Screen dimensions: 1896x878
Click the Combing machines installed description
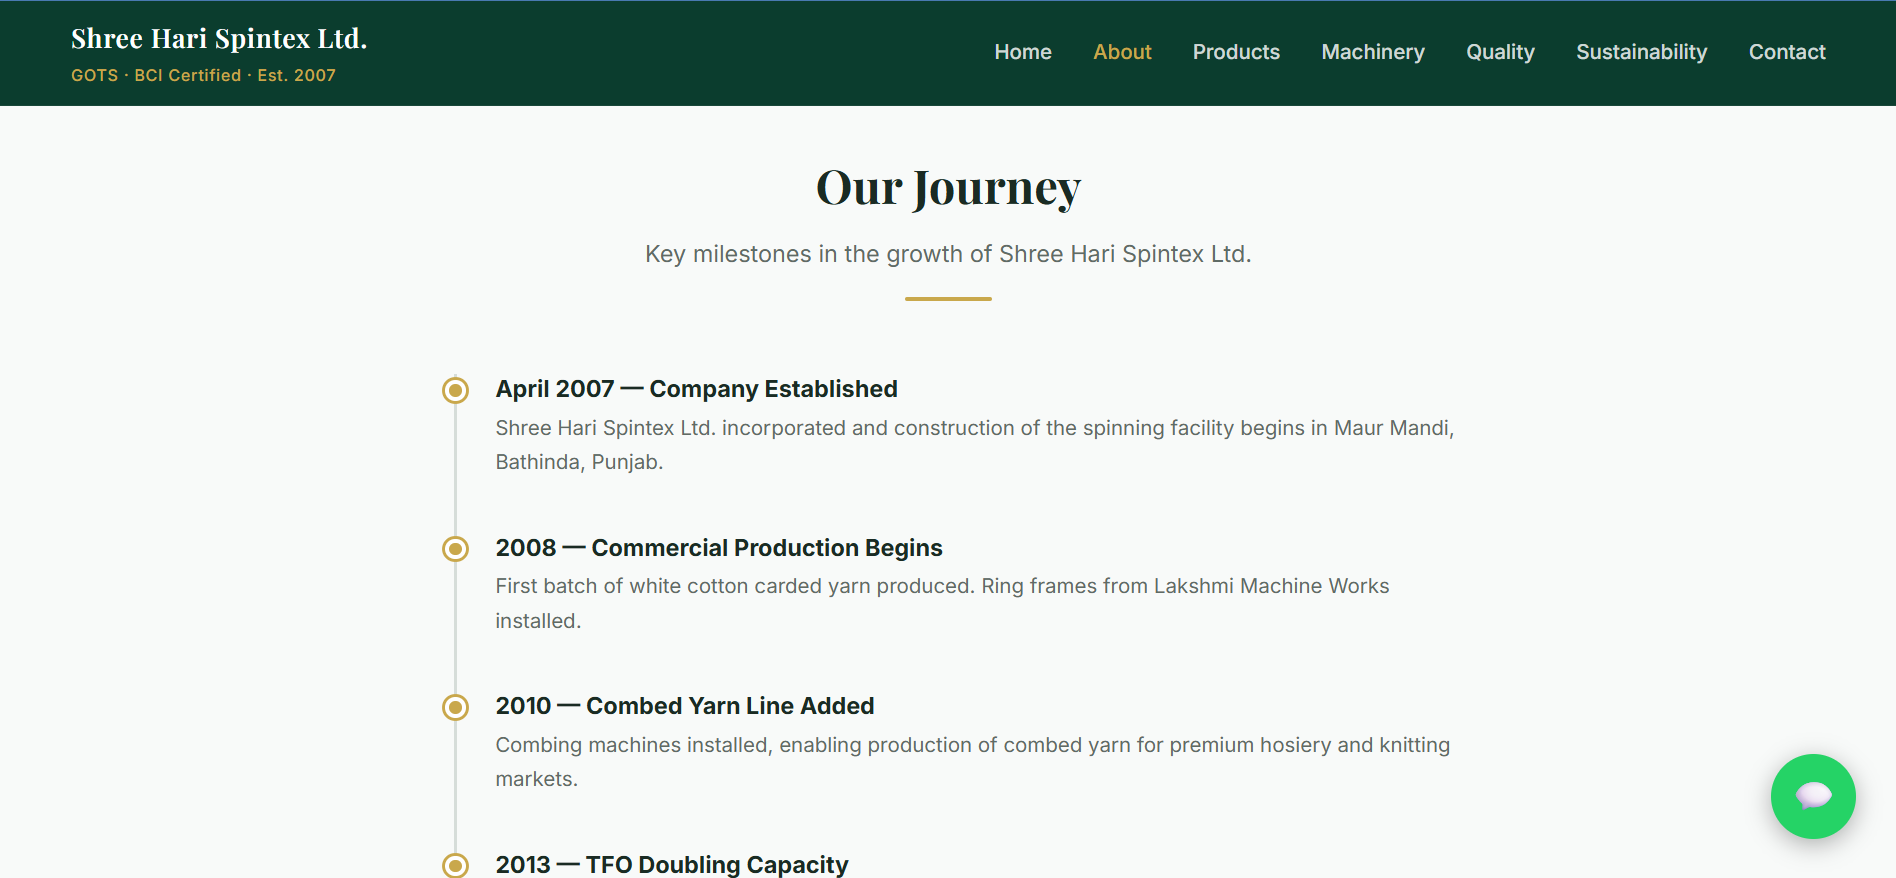coord(973,762)
